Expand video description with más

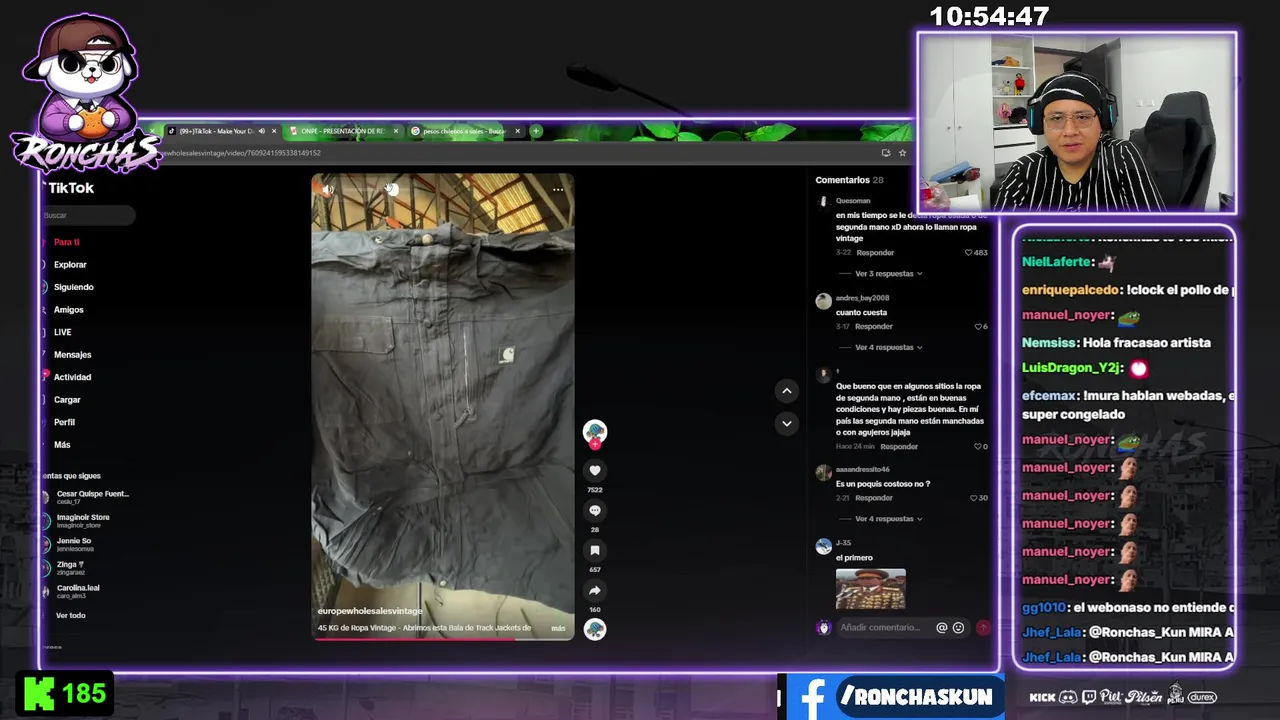coord(558,628)
